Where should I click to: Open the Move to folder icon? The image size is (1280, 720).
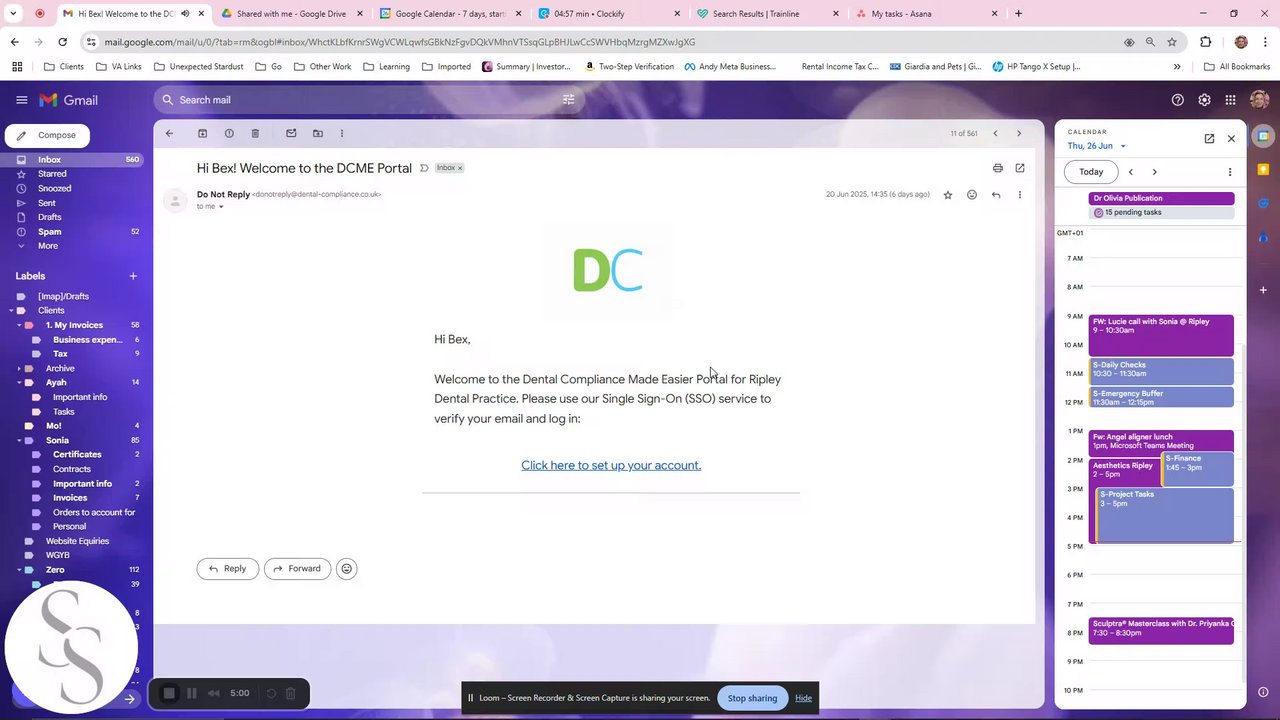click(318, 133)
